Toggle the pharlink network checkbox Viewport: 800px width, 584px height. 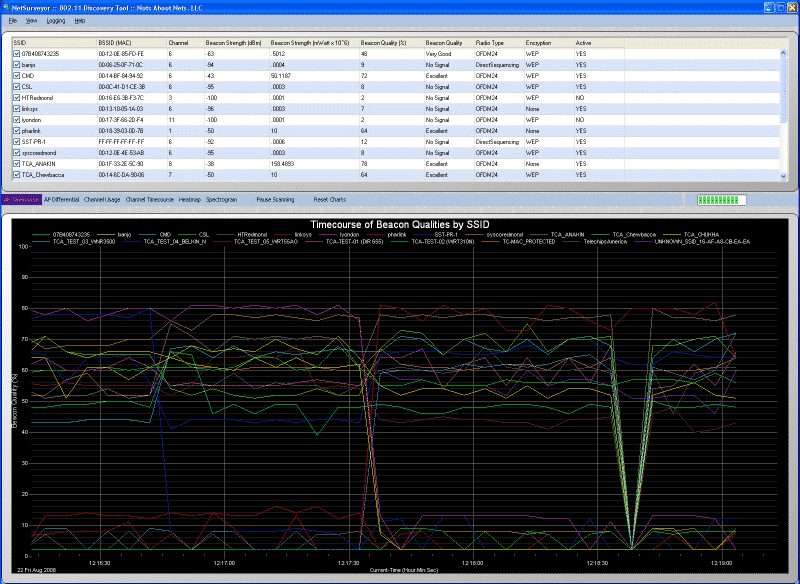coord(16,131)
